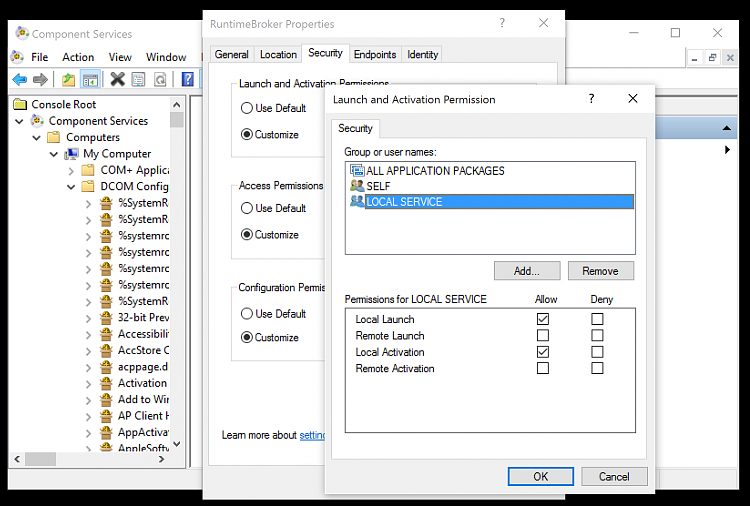Select Use Default under Launch and Activation Permissions

247,108
